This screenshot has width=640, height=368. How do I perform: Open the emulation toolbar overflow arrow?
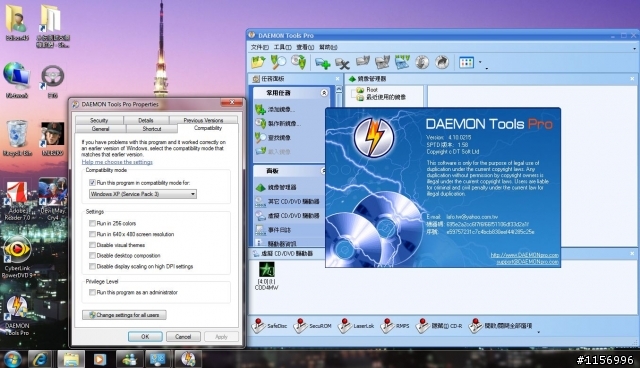point(539,332)
